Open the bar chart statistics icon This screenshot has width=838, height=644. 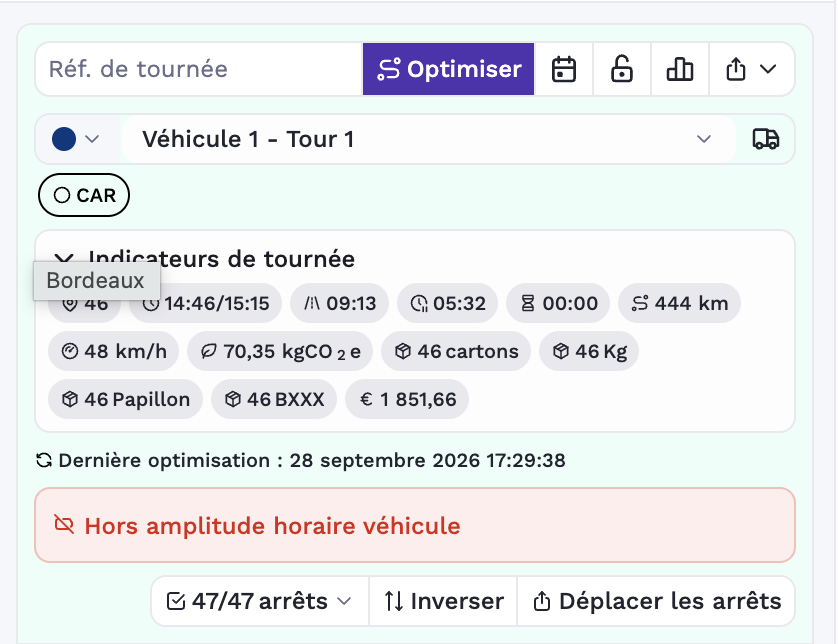tap(680, 69)
